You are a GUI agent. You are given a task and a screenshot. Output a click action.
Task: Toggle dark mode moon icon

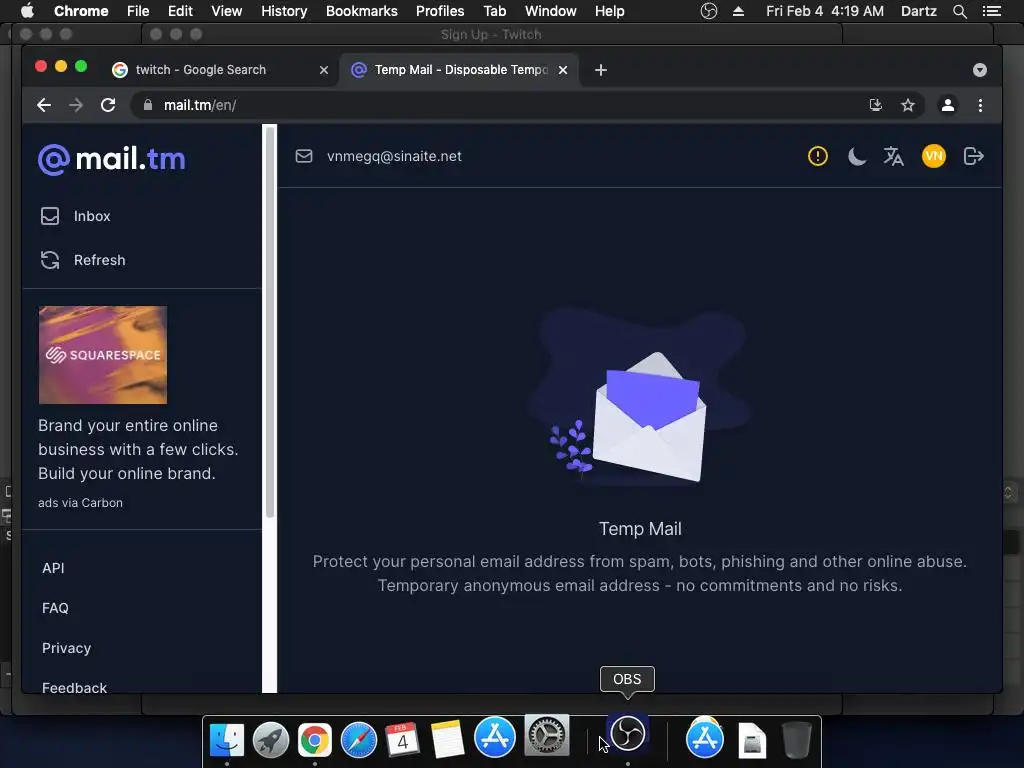(x=856, y=156)
